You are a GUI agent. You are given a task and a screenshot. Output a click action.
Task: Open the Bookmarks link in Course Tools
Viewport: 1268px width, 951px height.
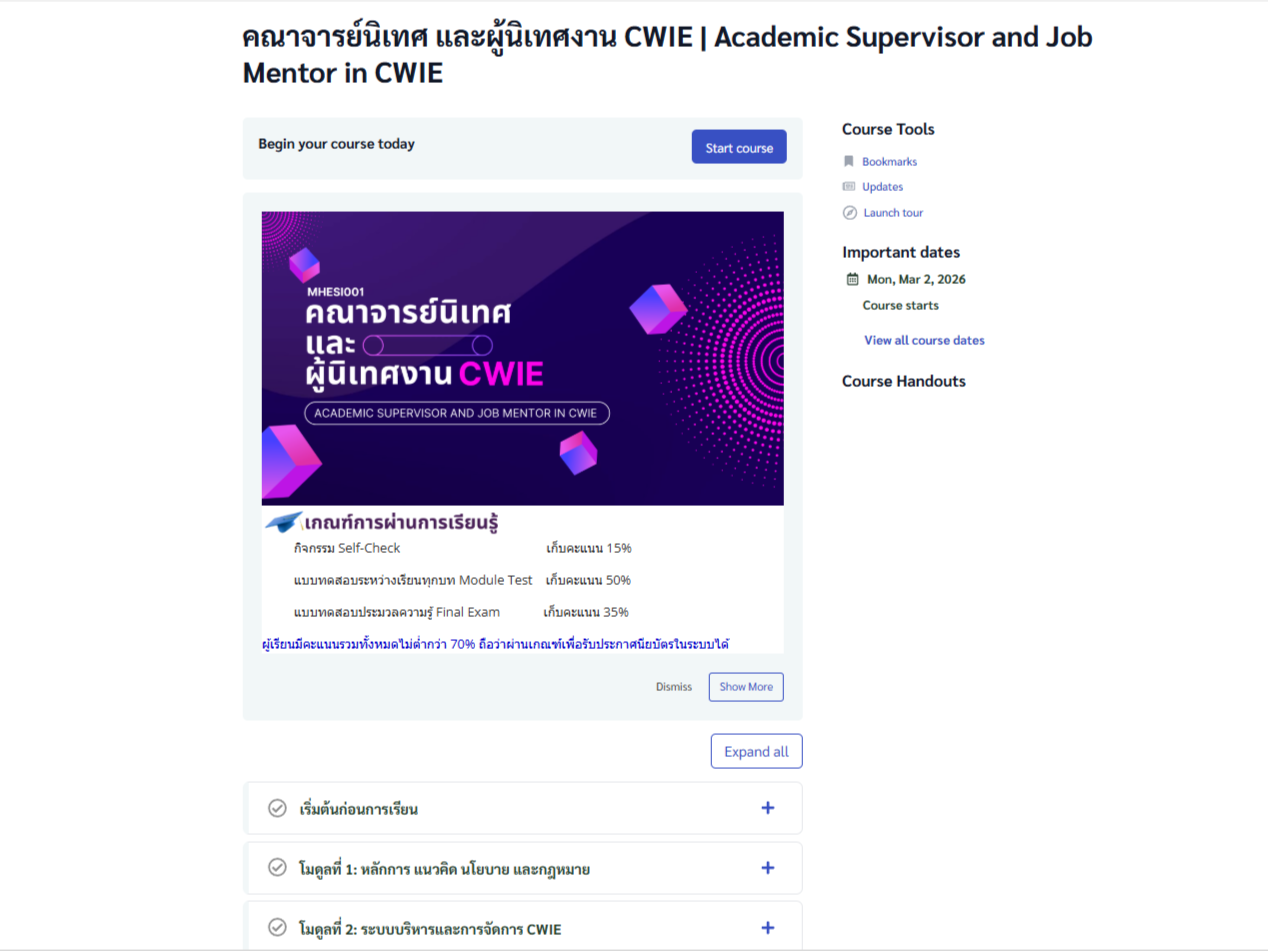889,161
